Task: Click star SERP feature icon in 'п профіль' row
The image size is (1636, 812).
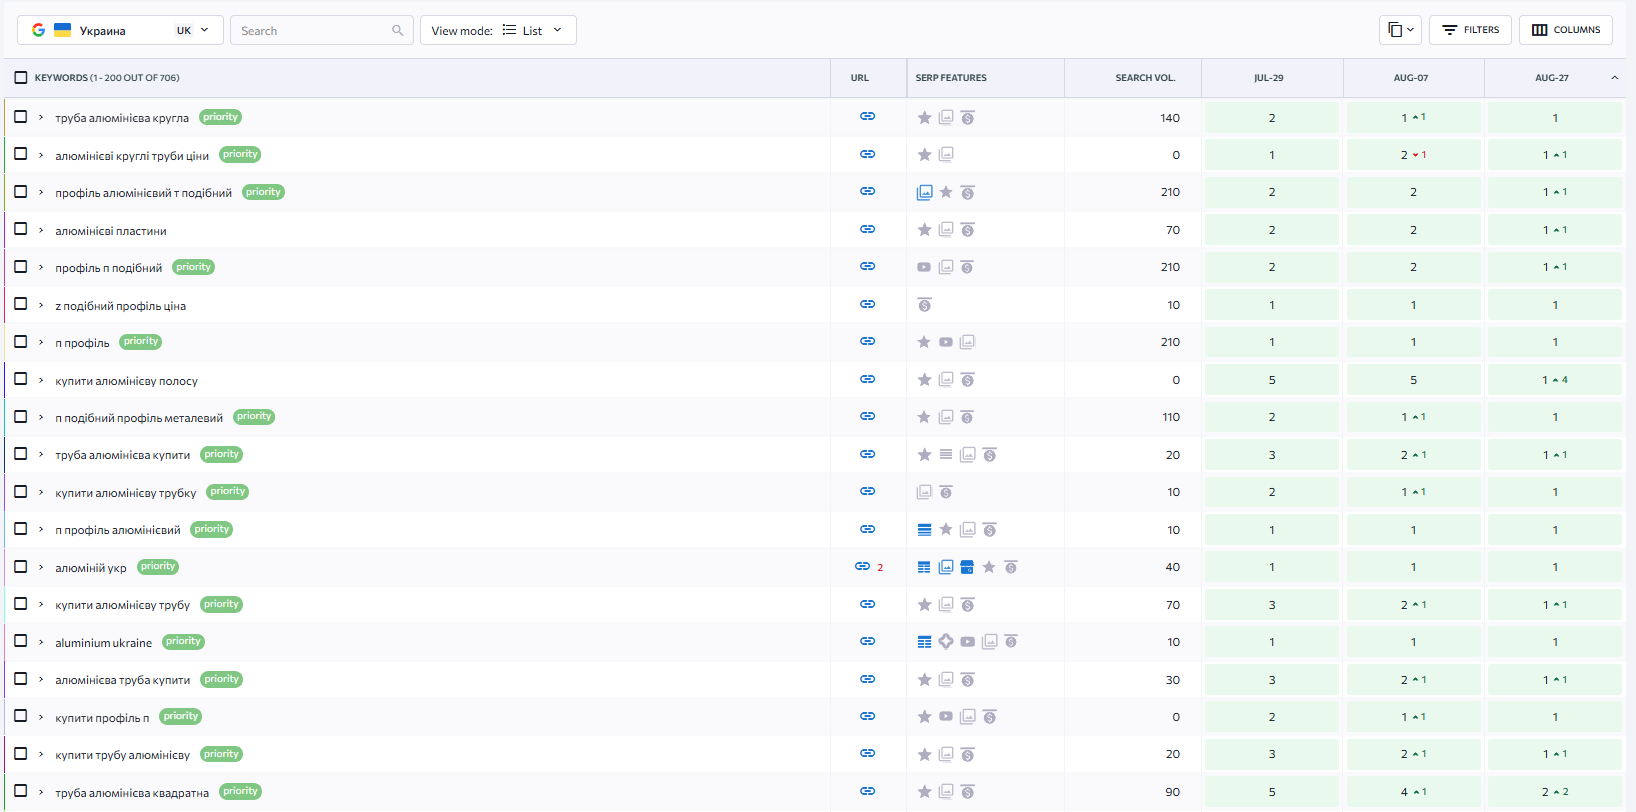Action: point(924,342)
